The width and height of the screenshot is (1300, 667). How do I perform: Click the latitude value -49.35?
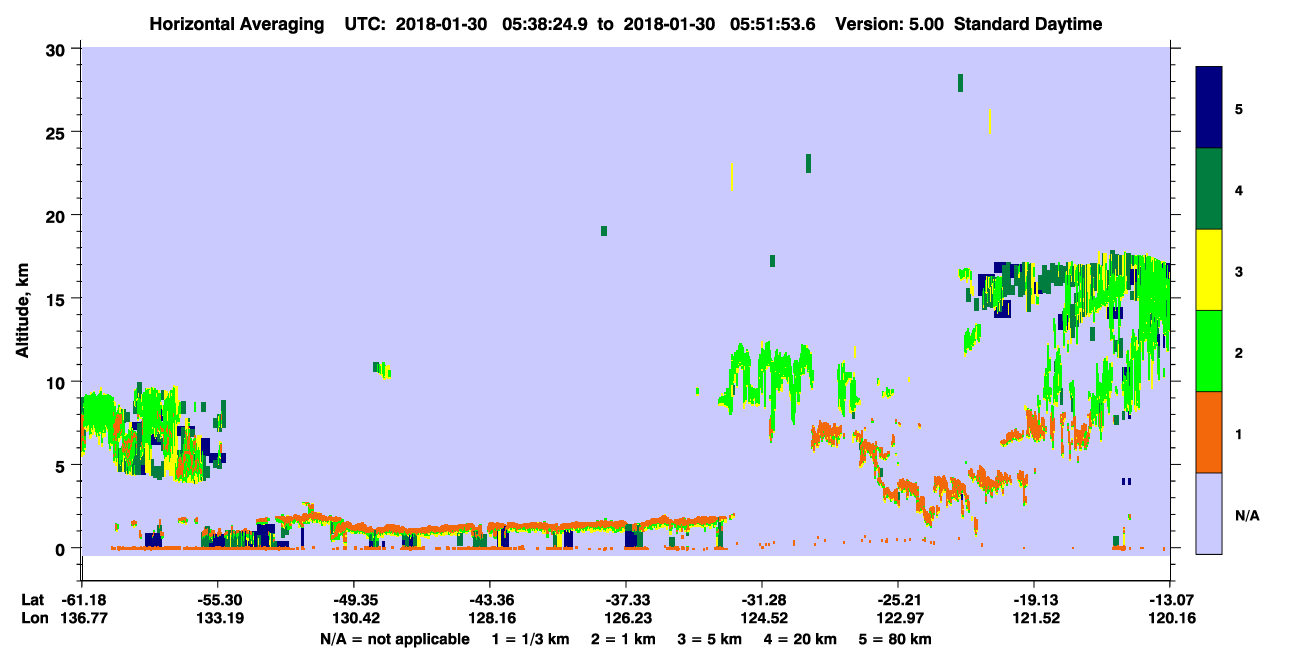[x=353, y=600]
